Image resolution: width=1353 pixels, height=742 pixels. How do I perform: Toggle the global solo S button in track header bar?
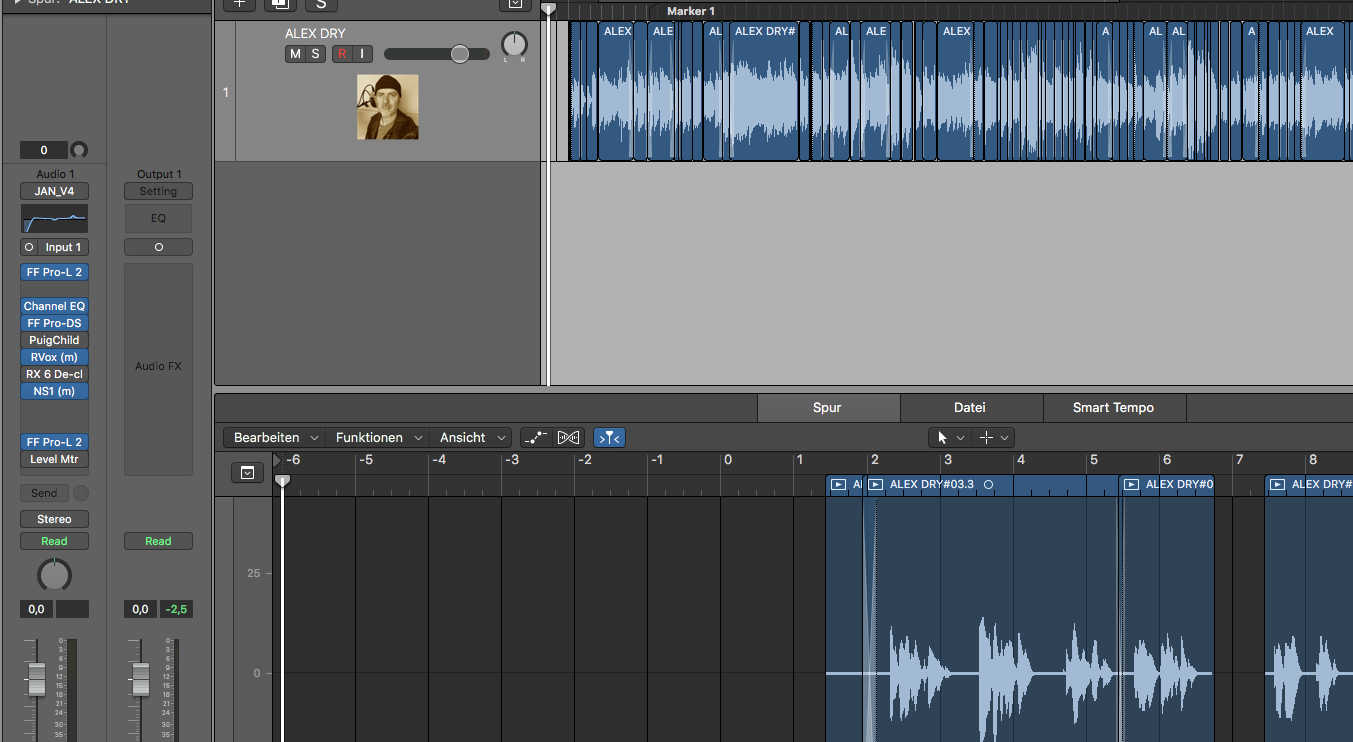[320, 3]
